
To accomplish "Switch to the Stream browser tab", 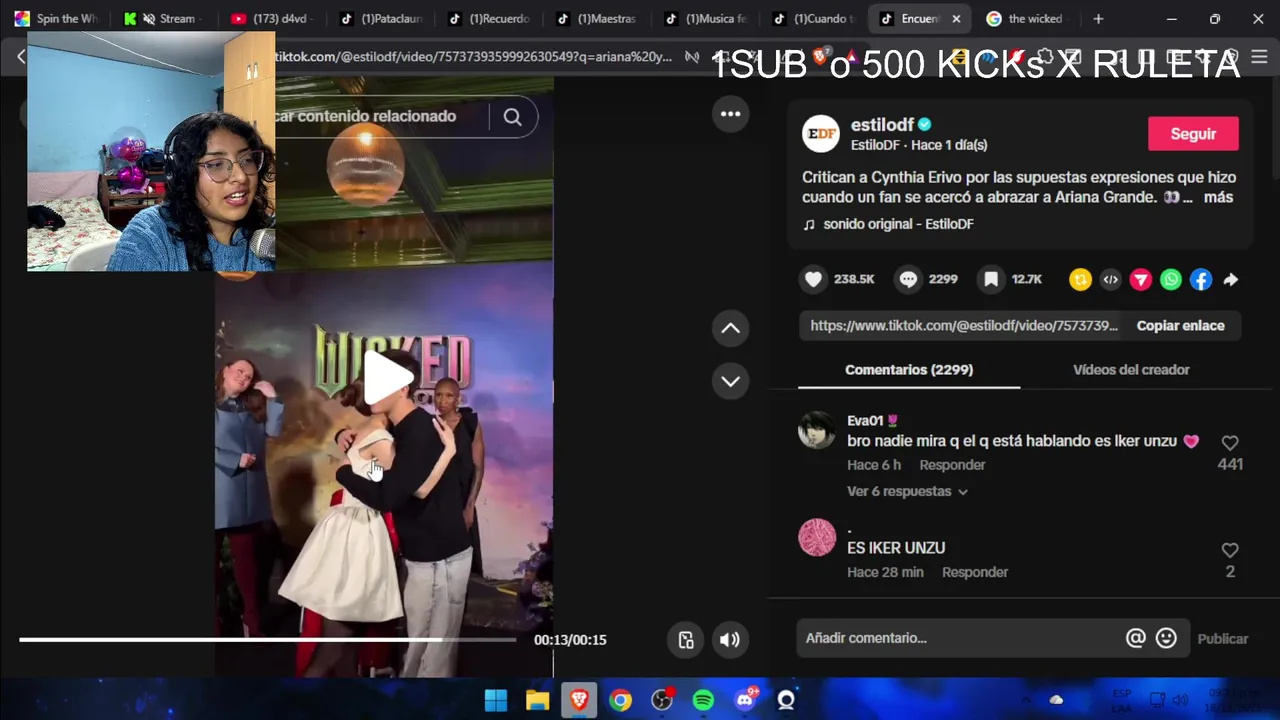I will [x=165, y=18].
